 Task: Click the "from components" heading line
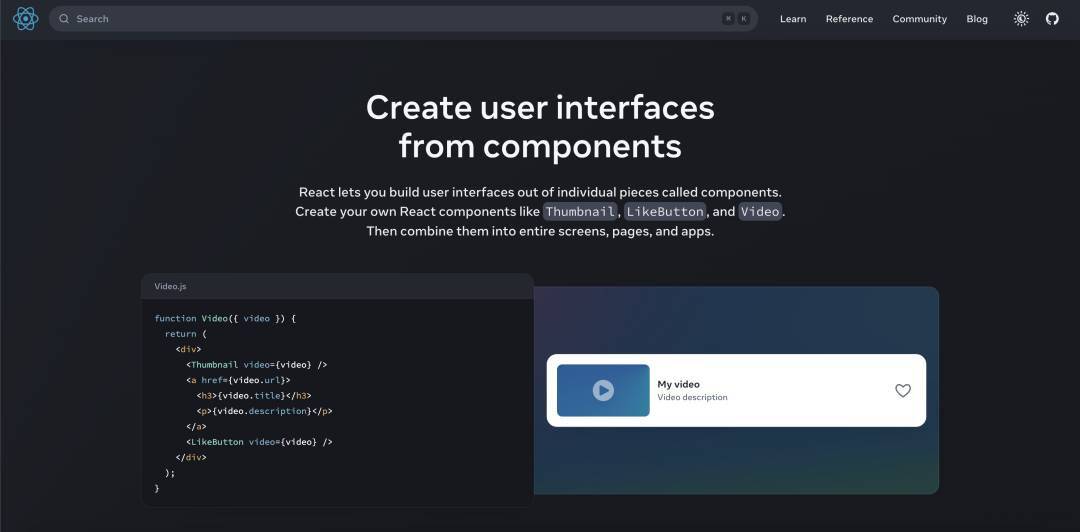click(540, 146)
